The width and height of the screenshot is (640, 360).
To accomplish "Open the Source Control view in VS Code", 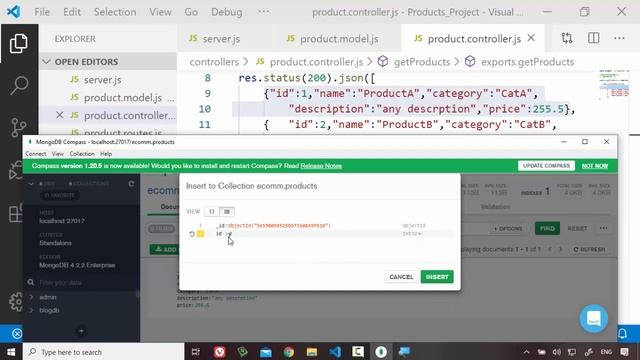I will point(19,127).
